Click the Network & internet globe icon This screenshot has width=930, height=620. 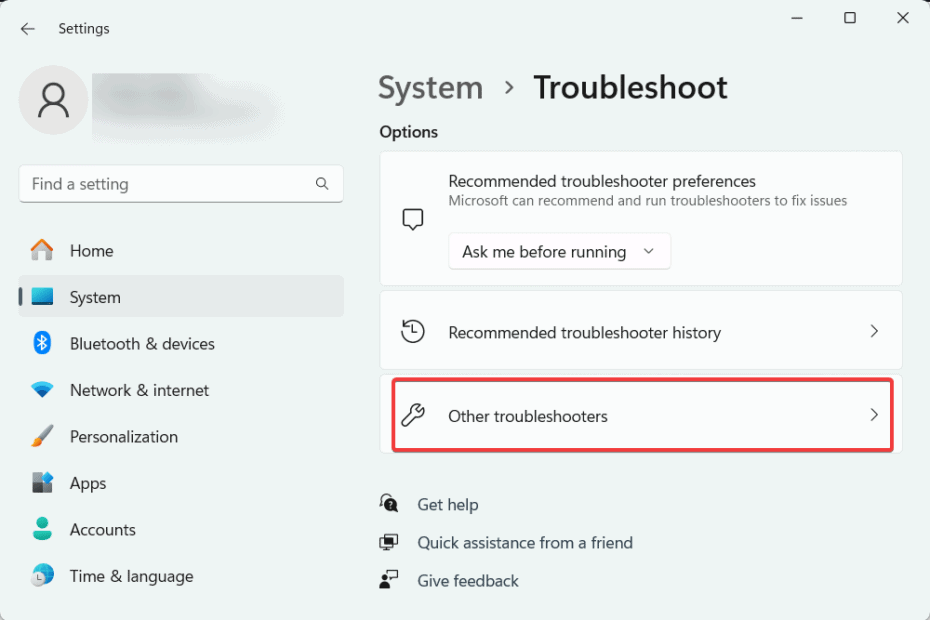42,390
